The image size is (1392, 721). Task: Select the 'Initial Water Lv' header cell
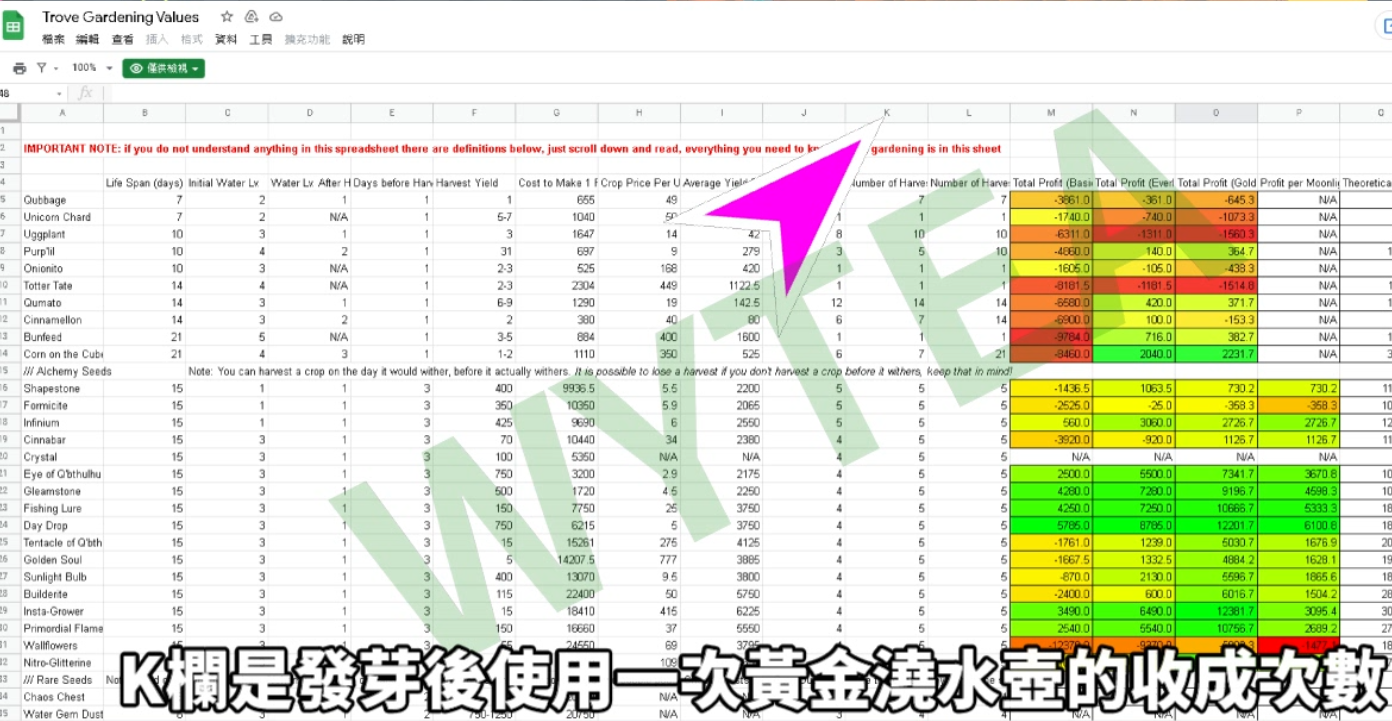[x=227, y=183]
